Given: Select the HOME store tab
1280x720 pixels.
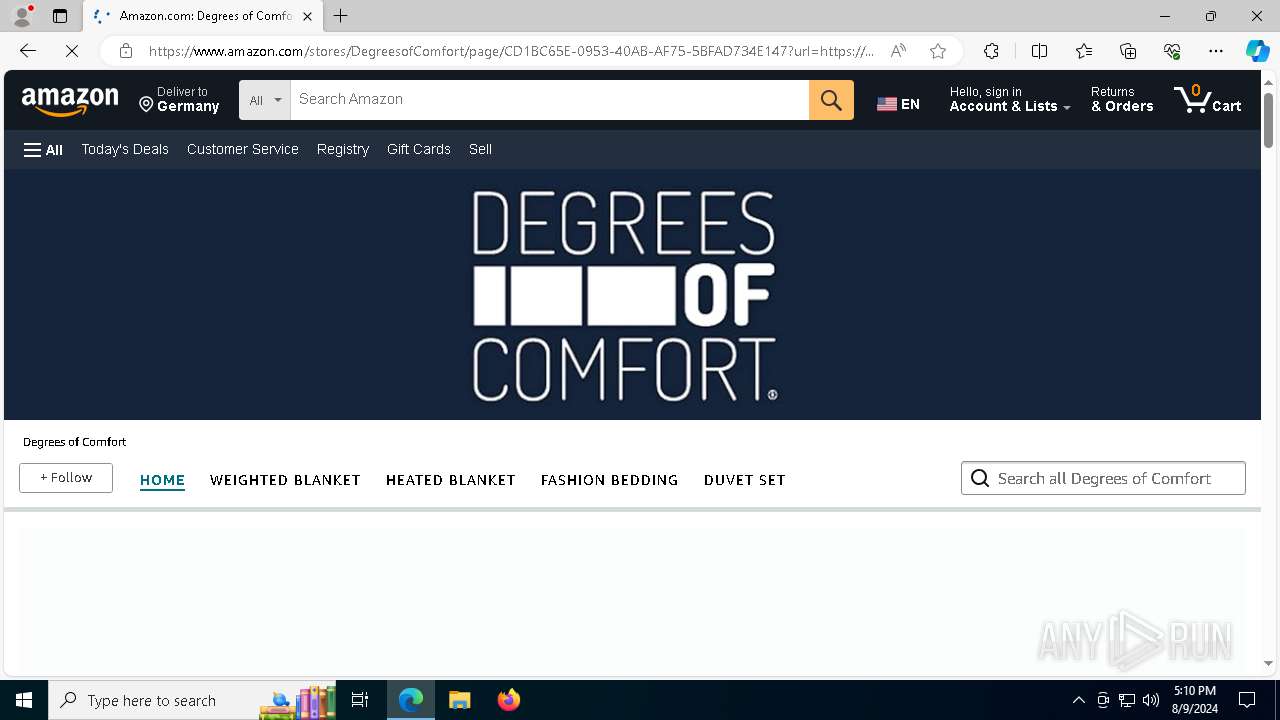Looking at the screenshot, I should click(162, 480).
